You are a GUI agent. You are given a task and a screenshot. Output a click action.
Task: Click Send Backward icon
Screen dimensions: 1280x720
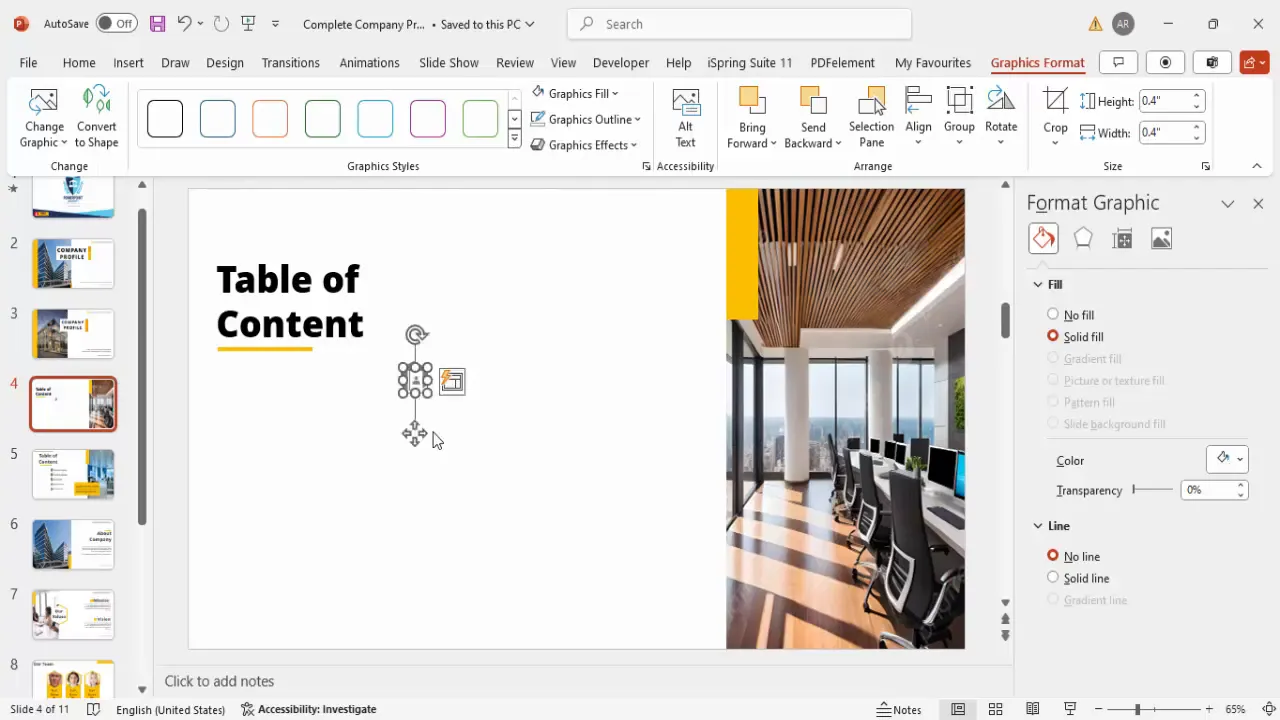pos(813,118)
